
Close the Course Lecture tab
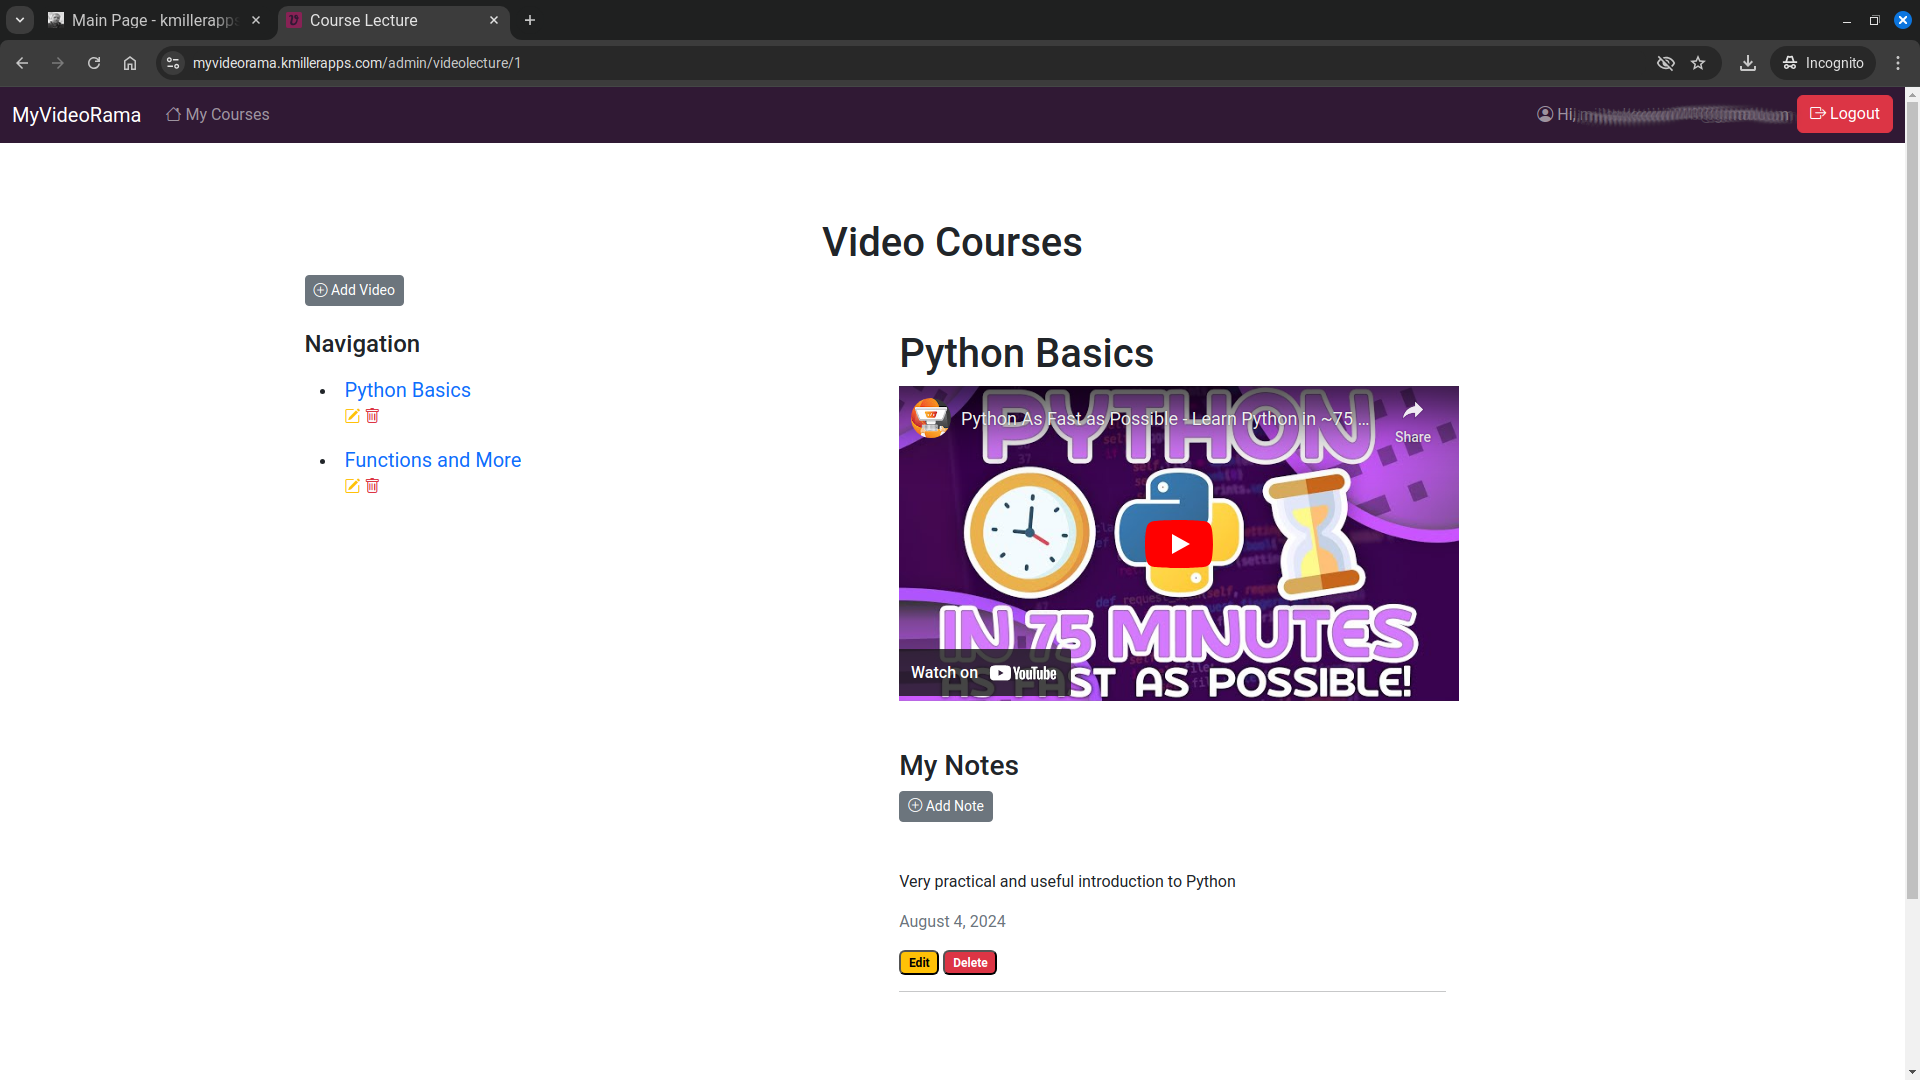494,20
